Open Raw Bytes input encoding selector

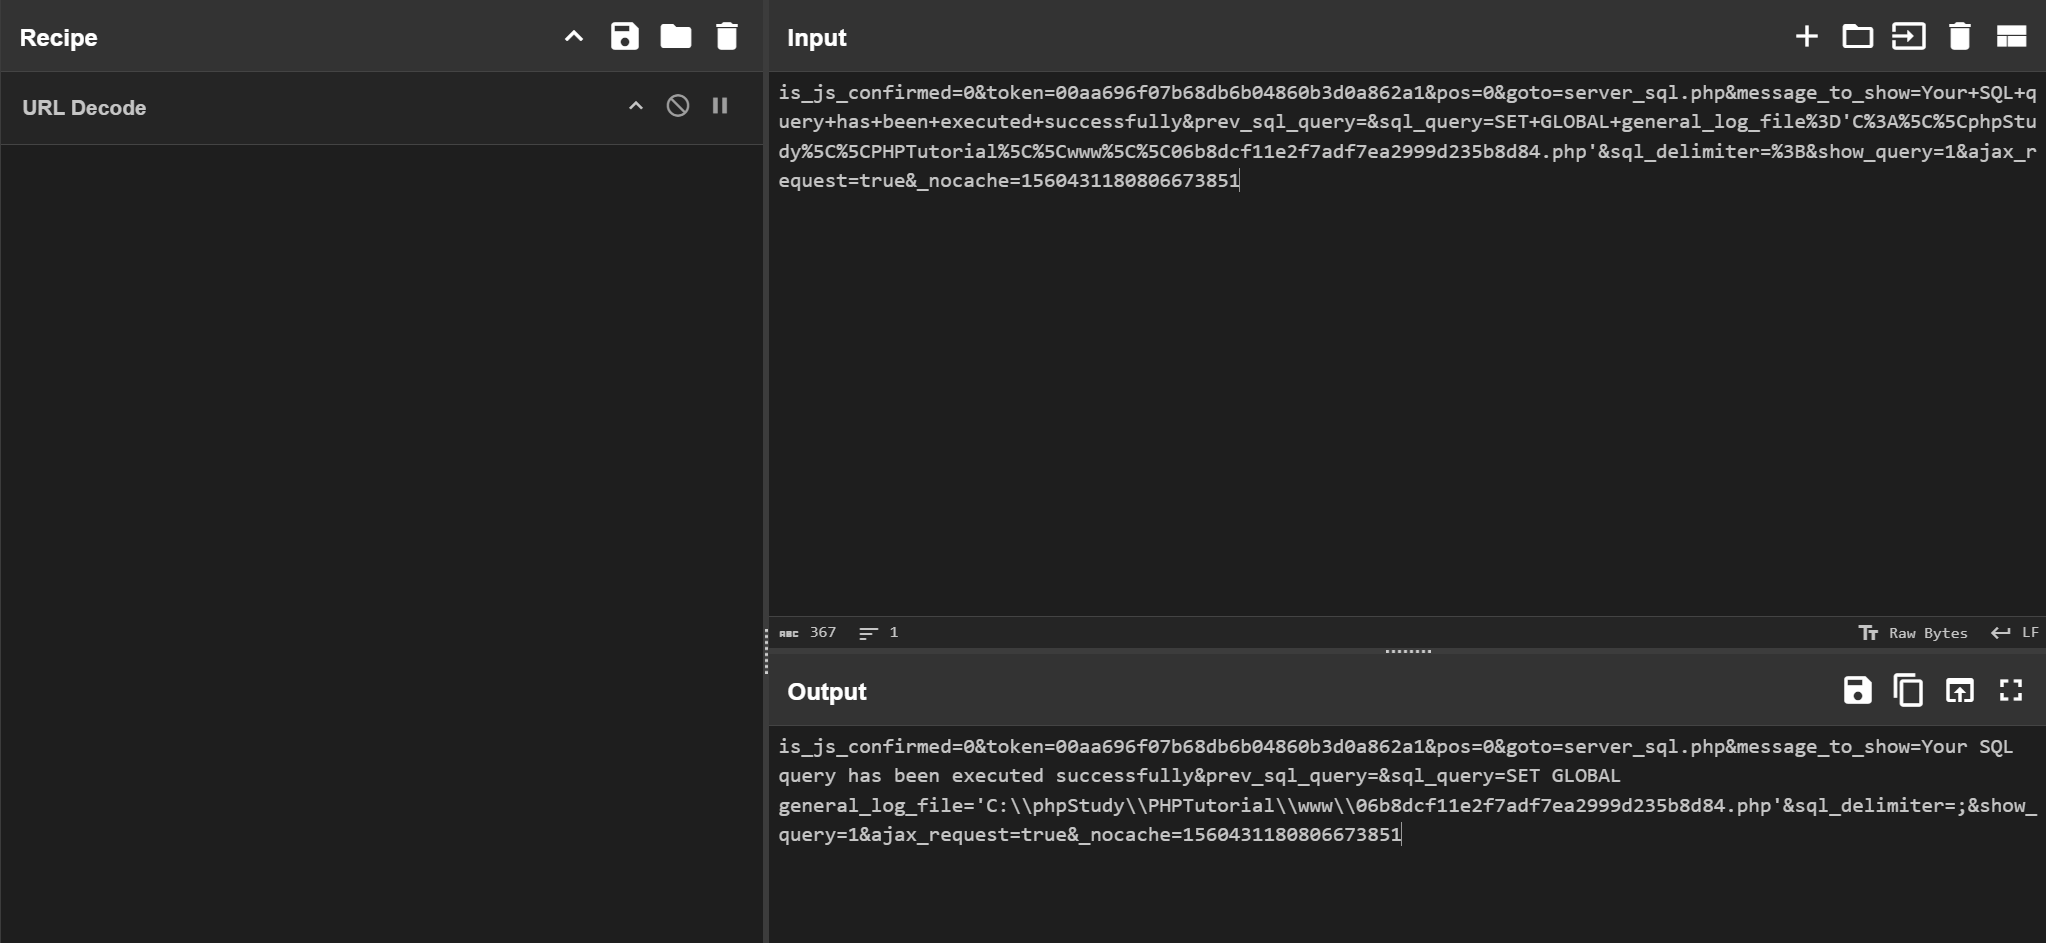[x=1913, y=633]
